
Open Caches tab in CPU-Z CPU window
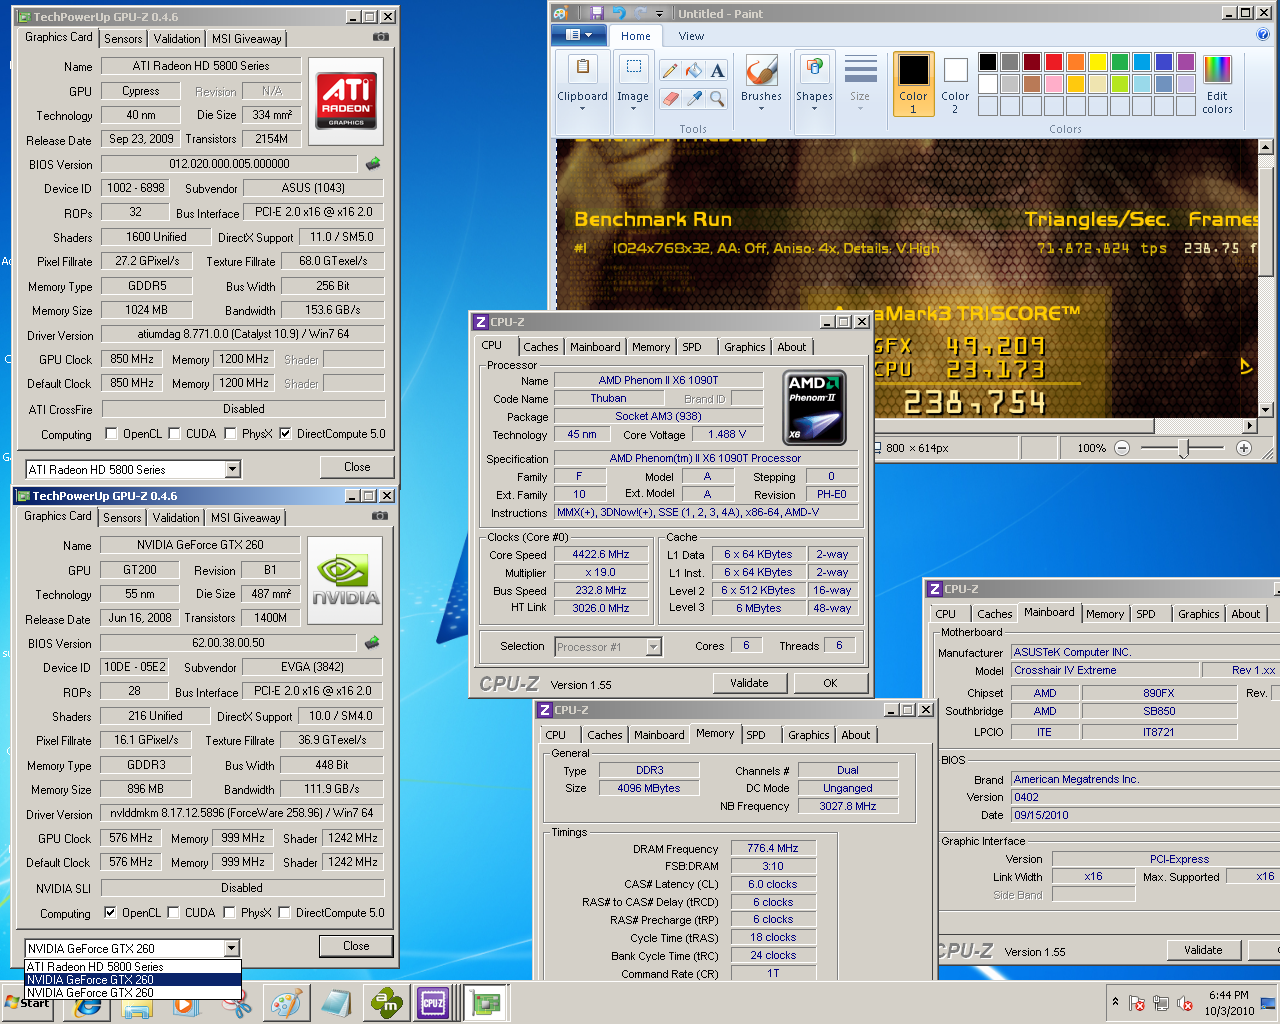[x=541, y=347]
